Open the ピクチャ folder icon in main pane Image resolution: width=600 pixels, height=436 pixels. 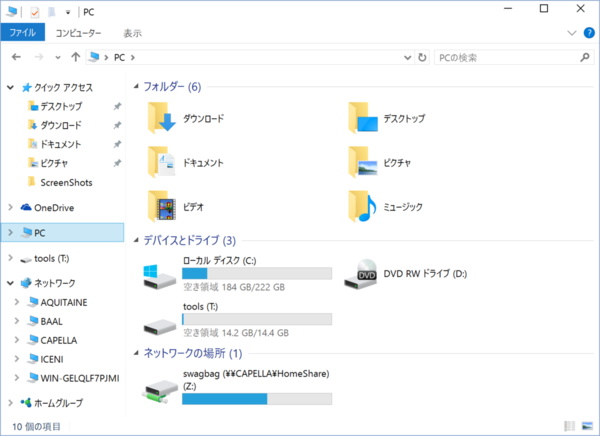[x=363, y=162]
